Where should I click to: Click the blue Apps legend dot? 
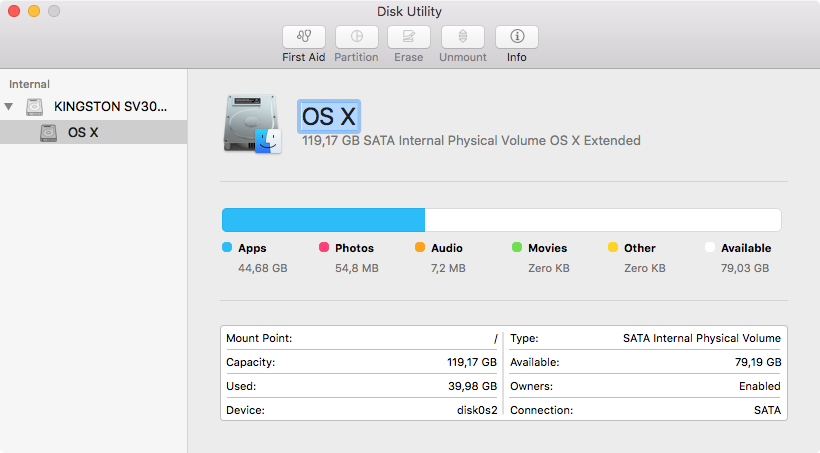tap(227, 247)
